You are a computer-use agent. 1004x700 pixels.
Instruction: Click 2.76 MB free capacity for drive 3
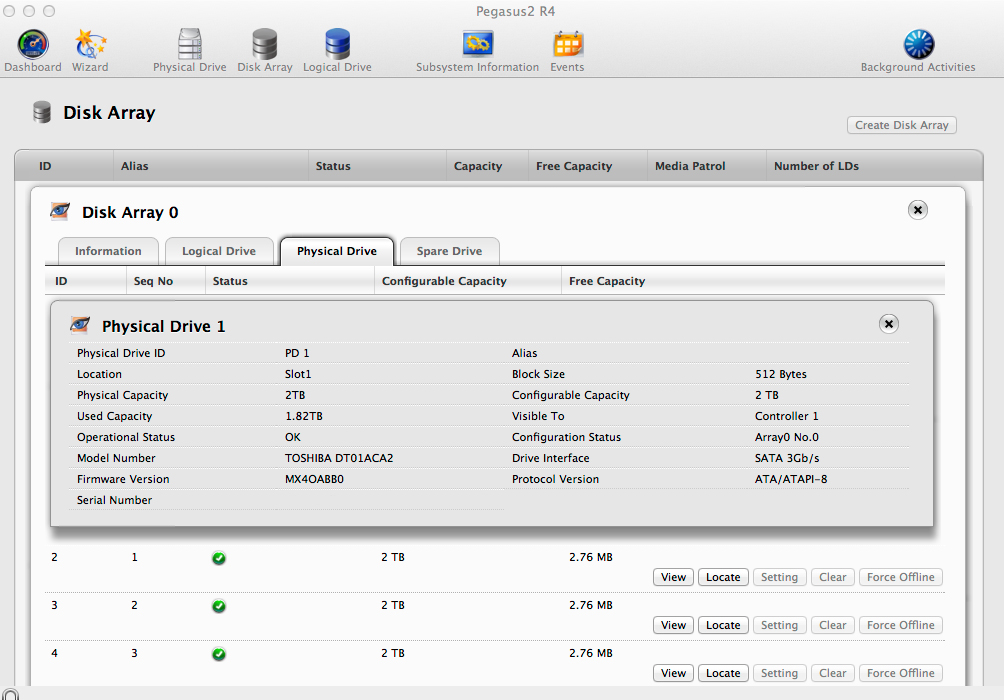point(590,605)
